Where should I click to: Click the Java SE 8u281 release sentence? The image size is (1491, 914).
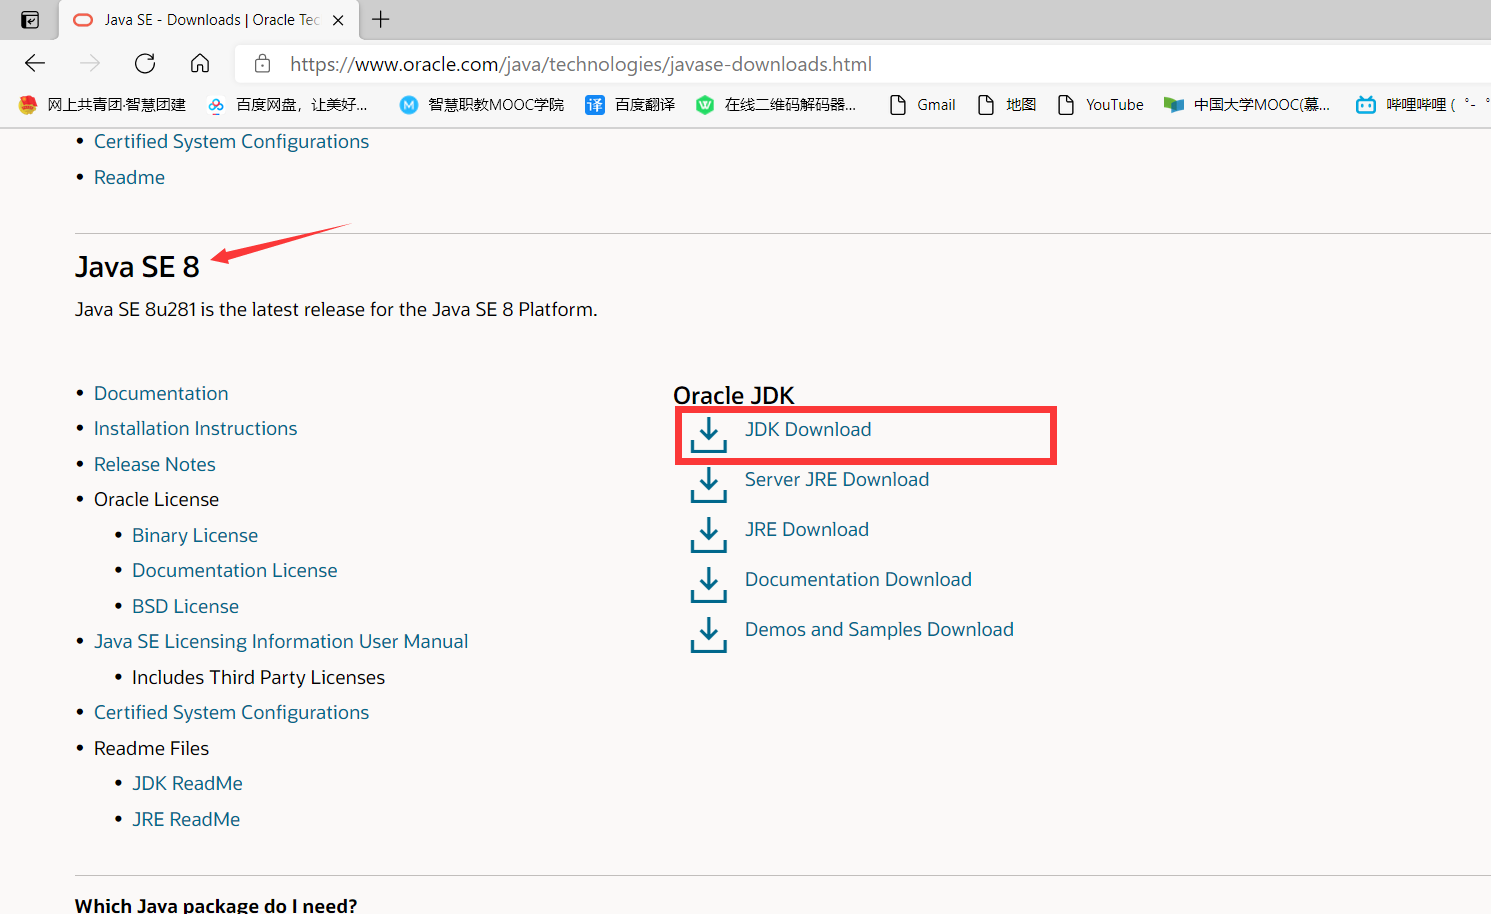tap(336, 309)
